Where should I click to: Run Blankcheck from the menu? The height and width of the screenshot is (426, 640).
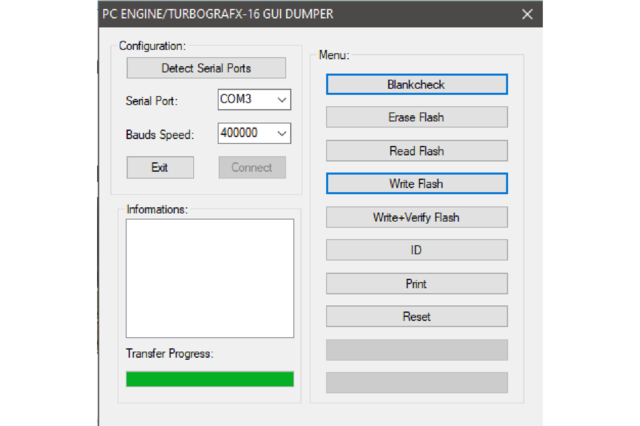[x=417, y=84]
